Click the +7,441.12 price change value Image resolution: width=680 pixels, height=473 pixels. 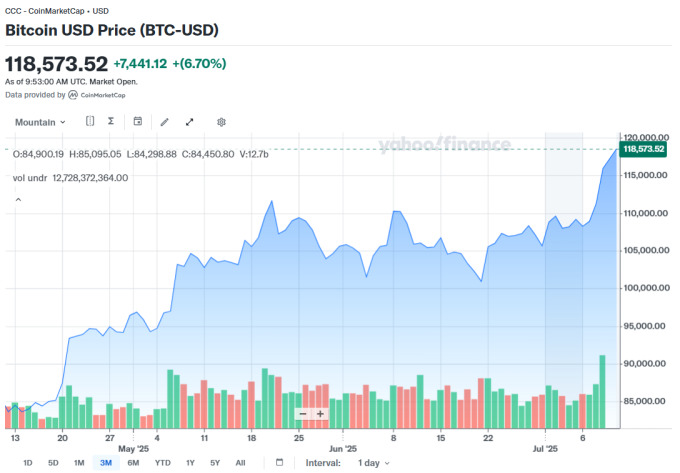pos(140,64)
